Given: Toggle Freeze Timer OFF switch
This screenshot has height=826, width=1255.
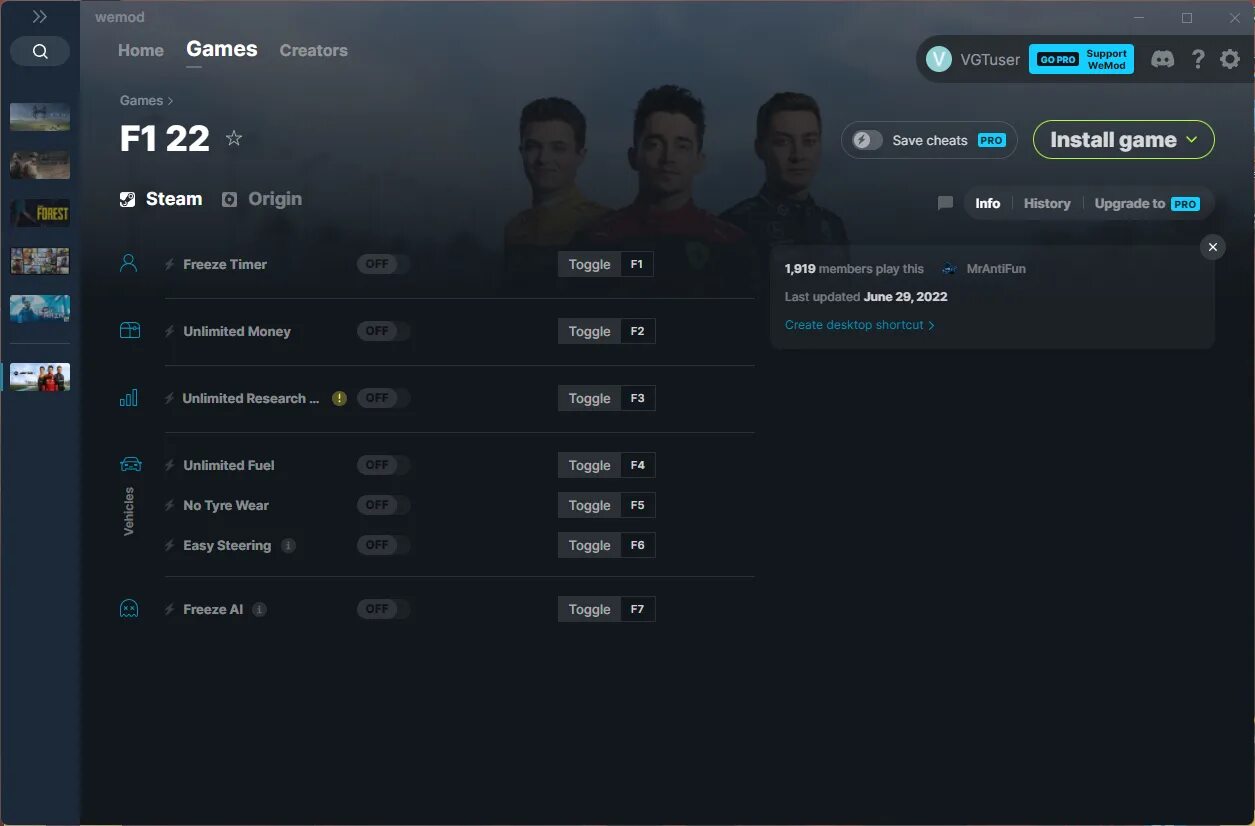Looking at the screenshot, I should [x=383, y=264].
